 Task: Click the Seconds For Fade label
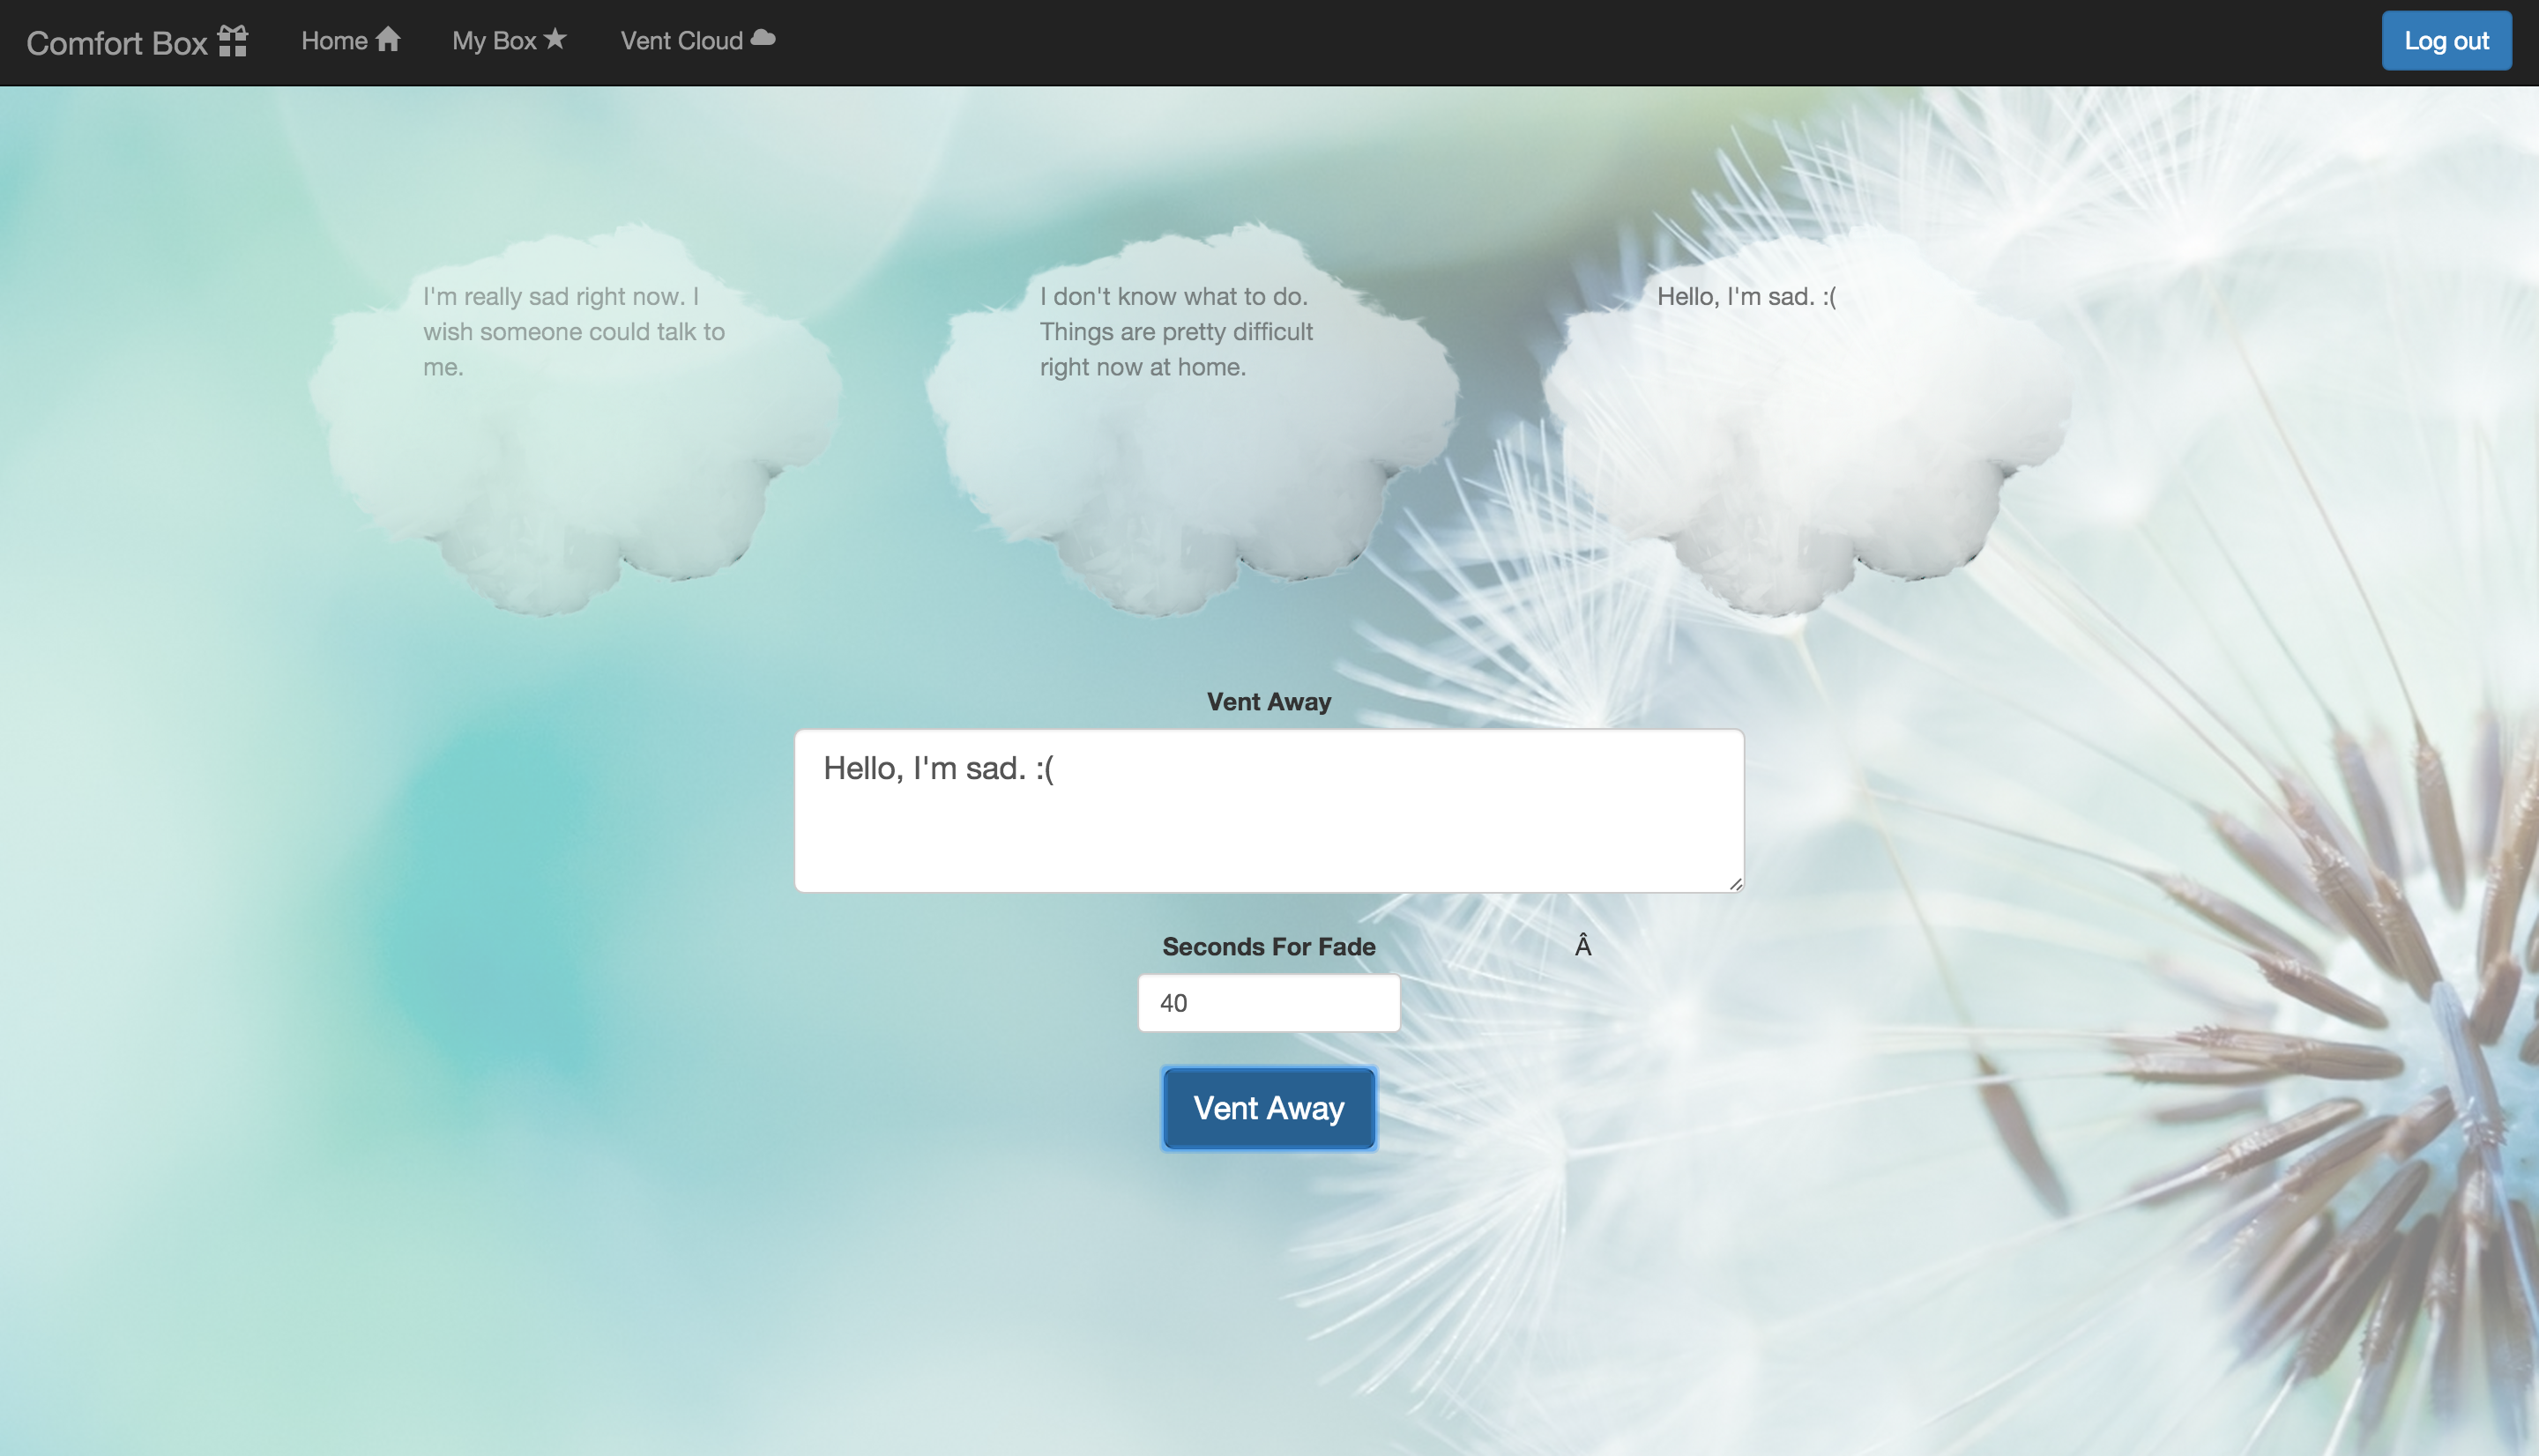(x=1268, y=946)
